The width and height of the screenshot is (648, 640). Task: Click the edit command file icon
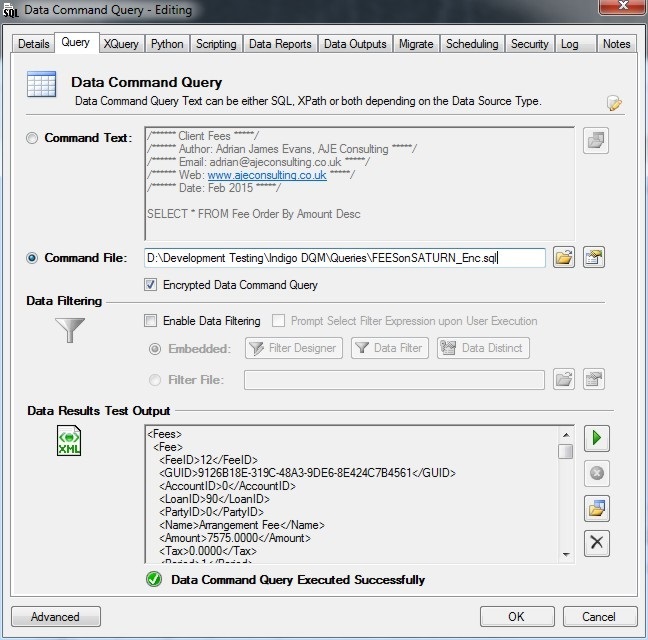[595, 258]
